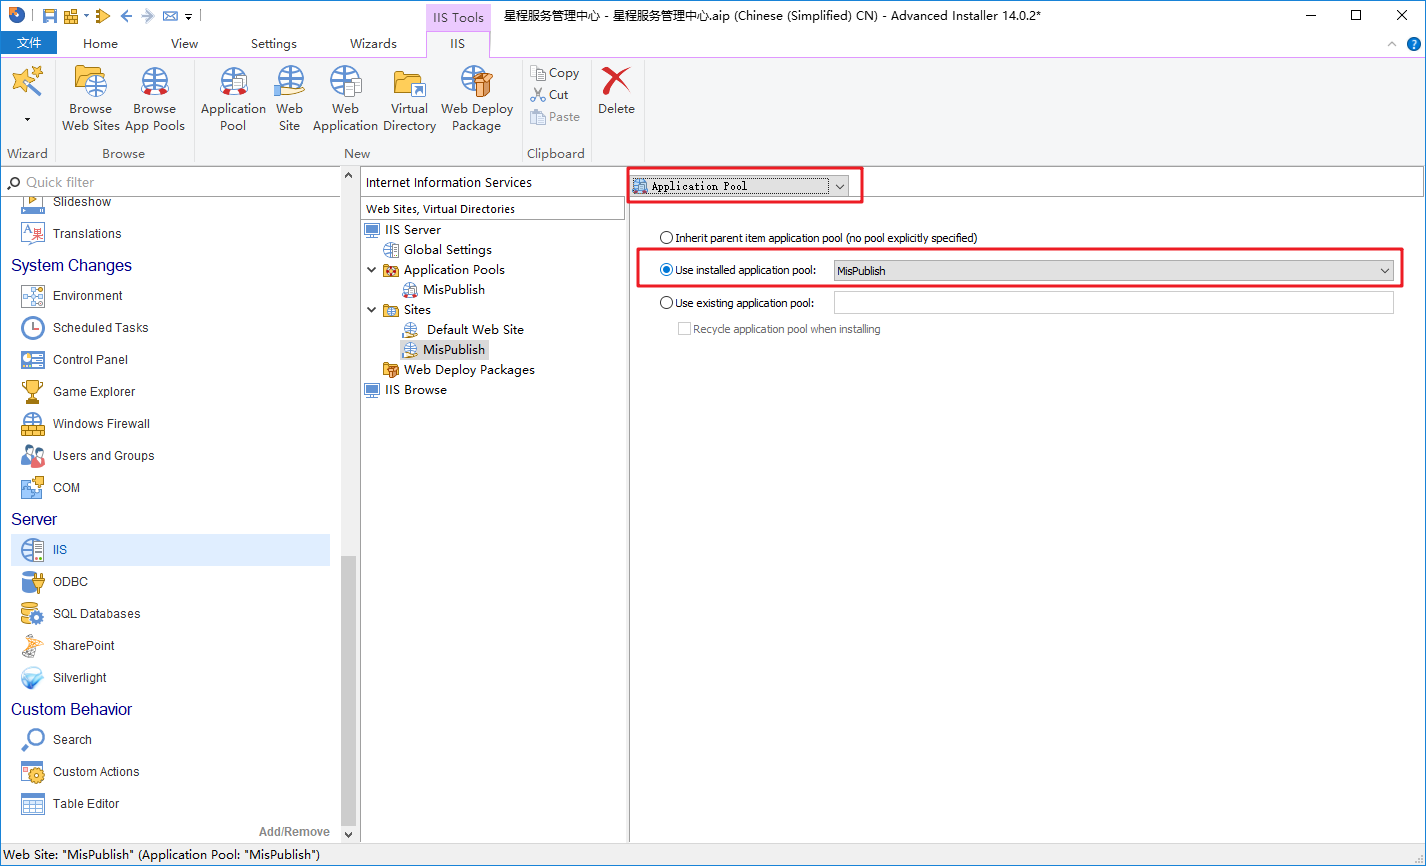
Task: Select Use installed application pool option
Action: pos(667,270)
